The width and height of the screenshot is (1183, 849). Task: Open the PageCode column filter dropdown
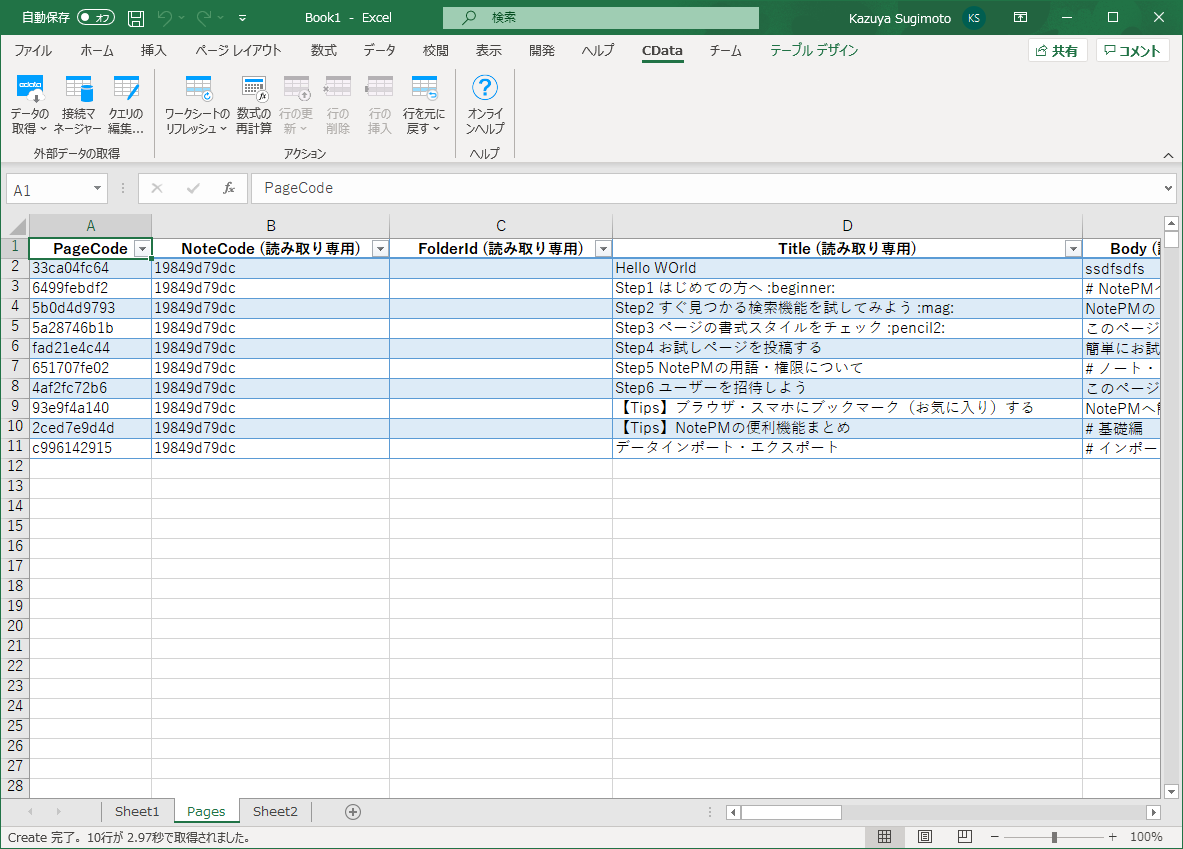142,249
